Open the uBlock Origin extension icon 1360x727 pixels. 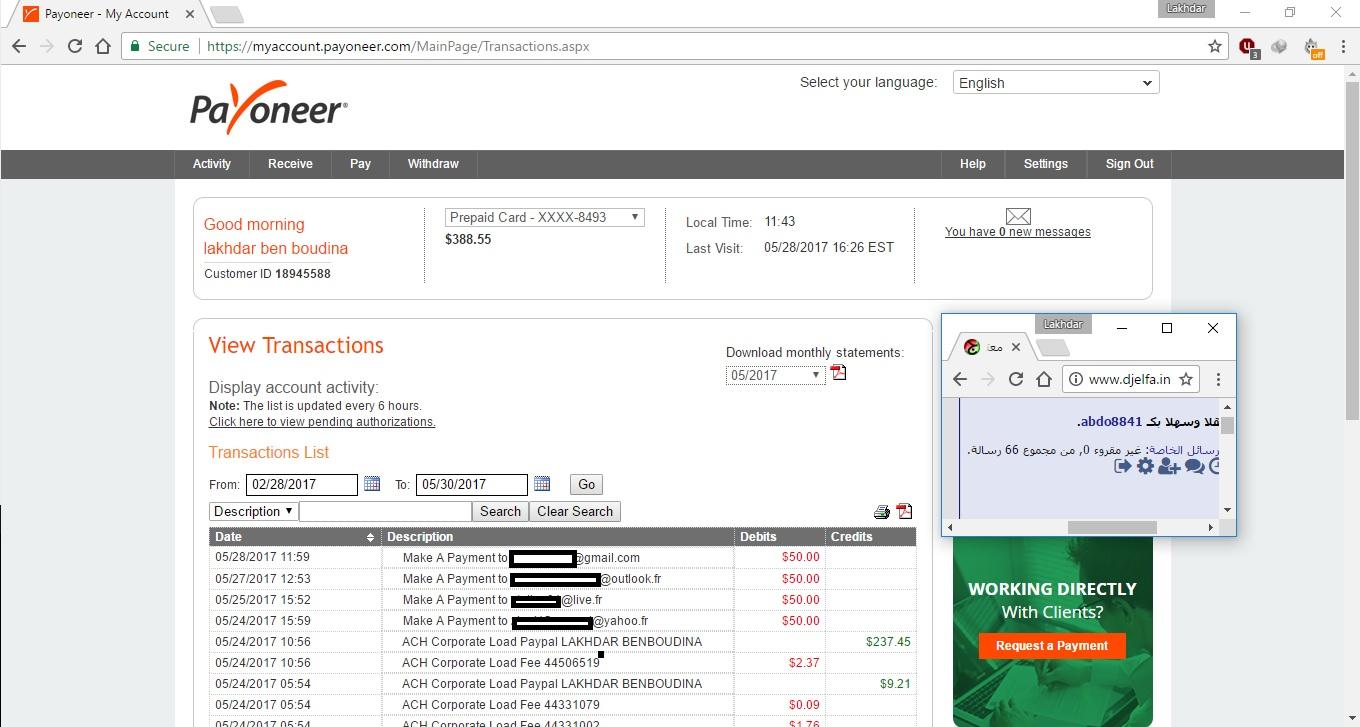(1247, 46)
